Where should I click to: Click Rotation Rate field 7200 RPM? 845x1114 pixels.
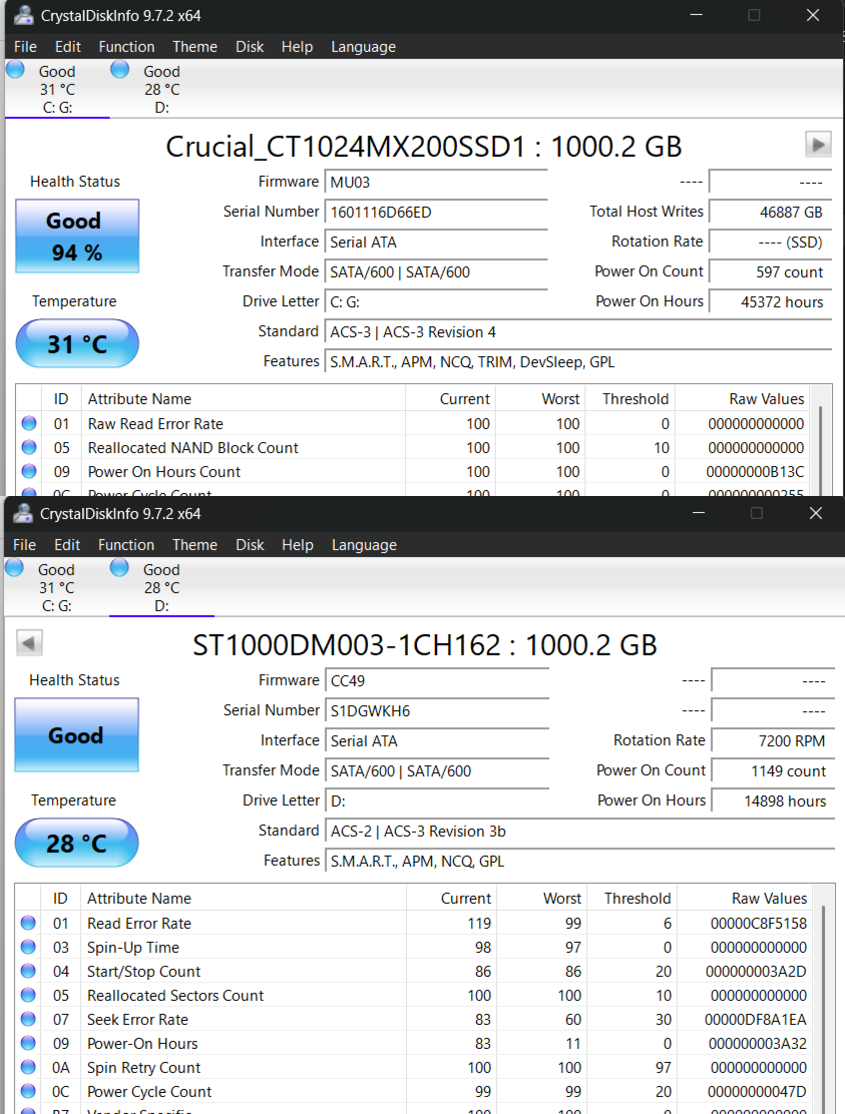pyautogui.click(x=773, y=741)
